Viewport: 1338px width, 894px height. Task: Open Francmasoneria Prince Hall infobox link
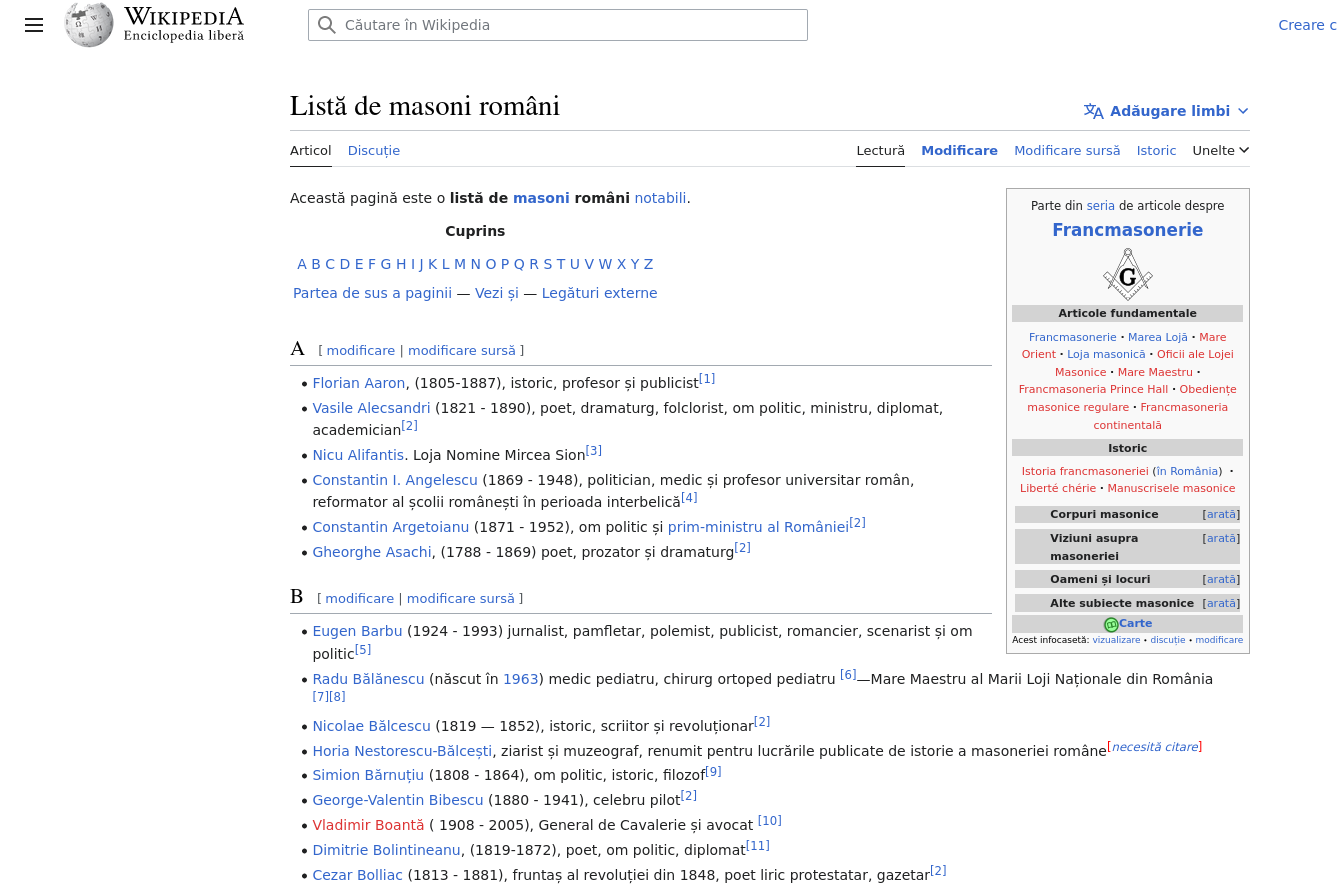[1093, 389]
